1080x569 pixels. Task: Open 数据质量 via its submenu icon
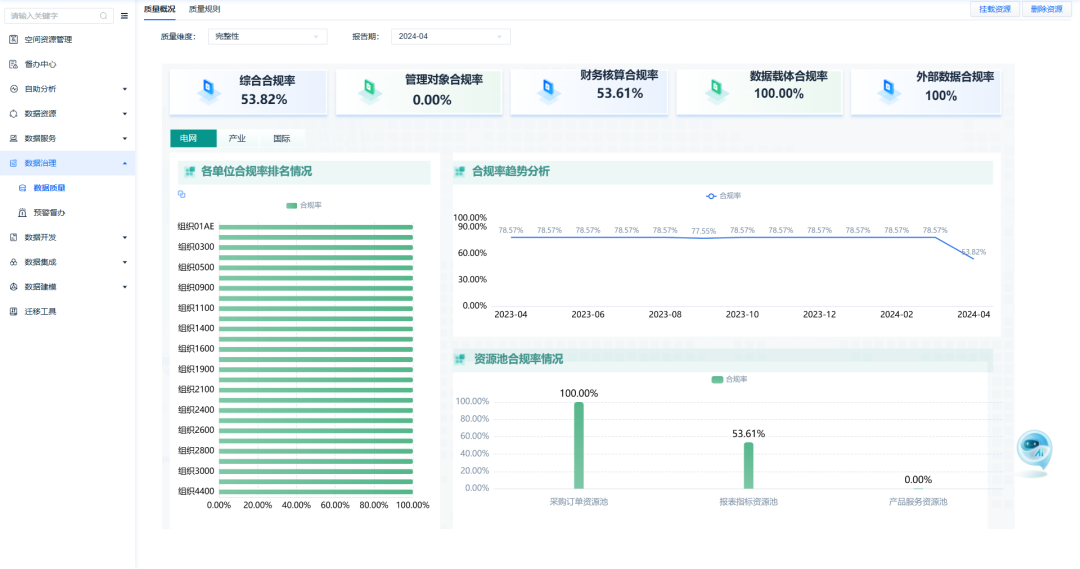click(x=22, y=188)
